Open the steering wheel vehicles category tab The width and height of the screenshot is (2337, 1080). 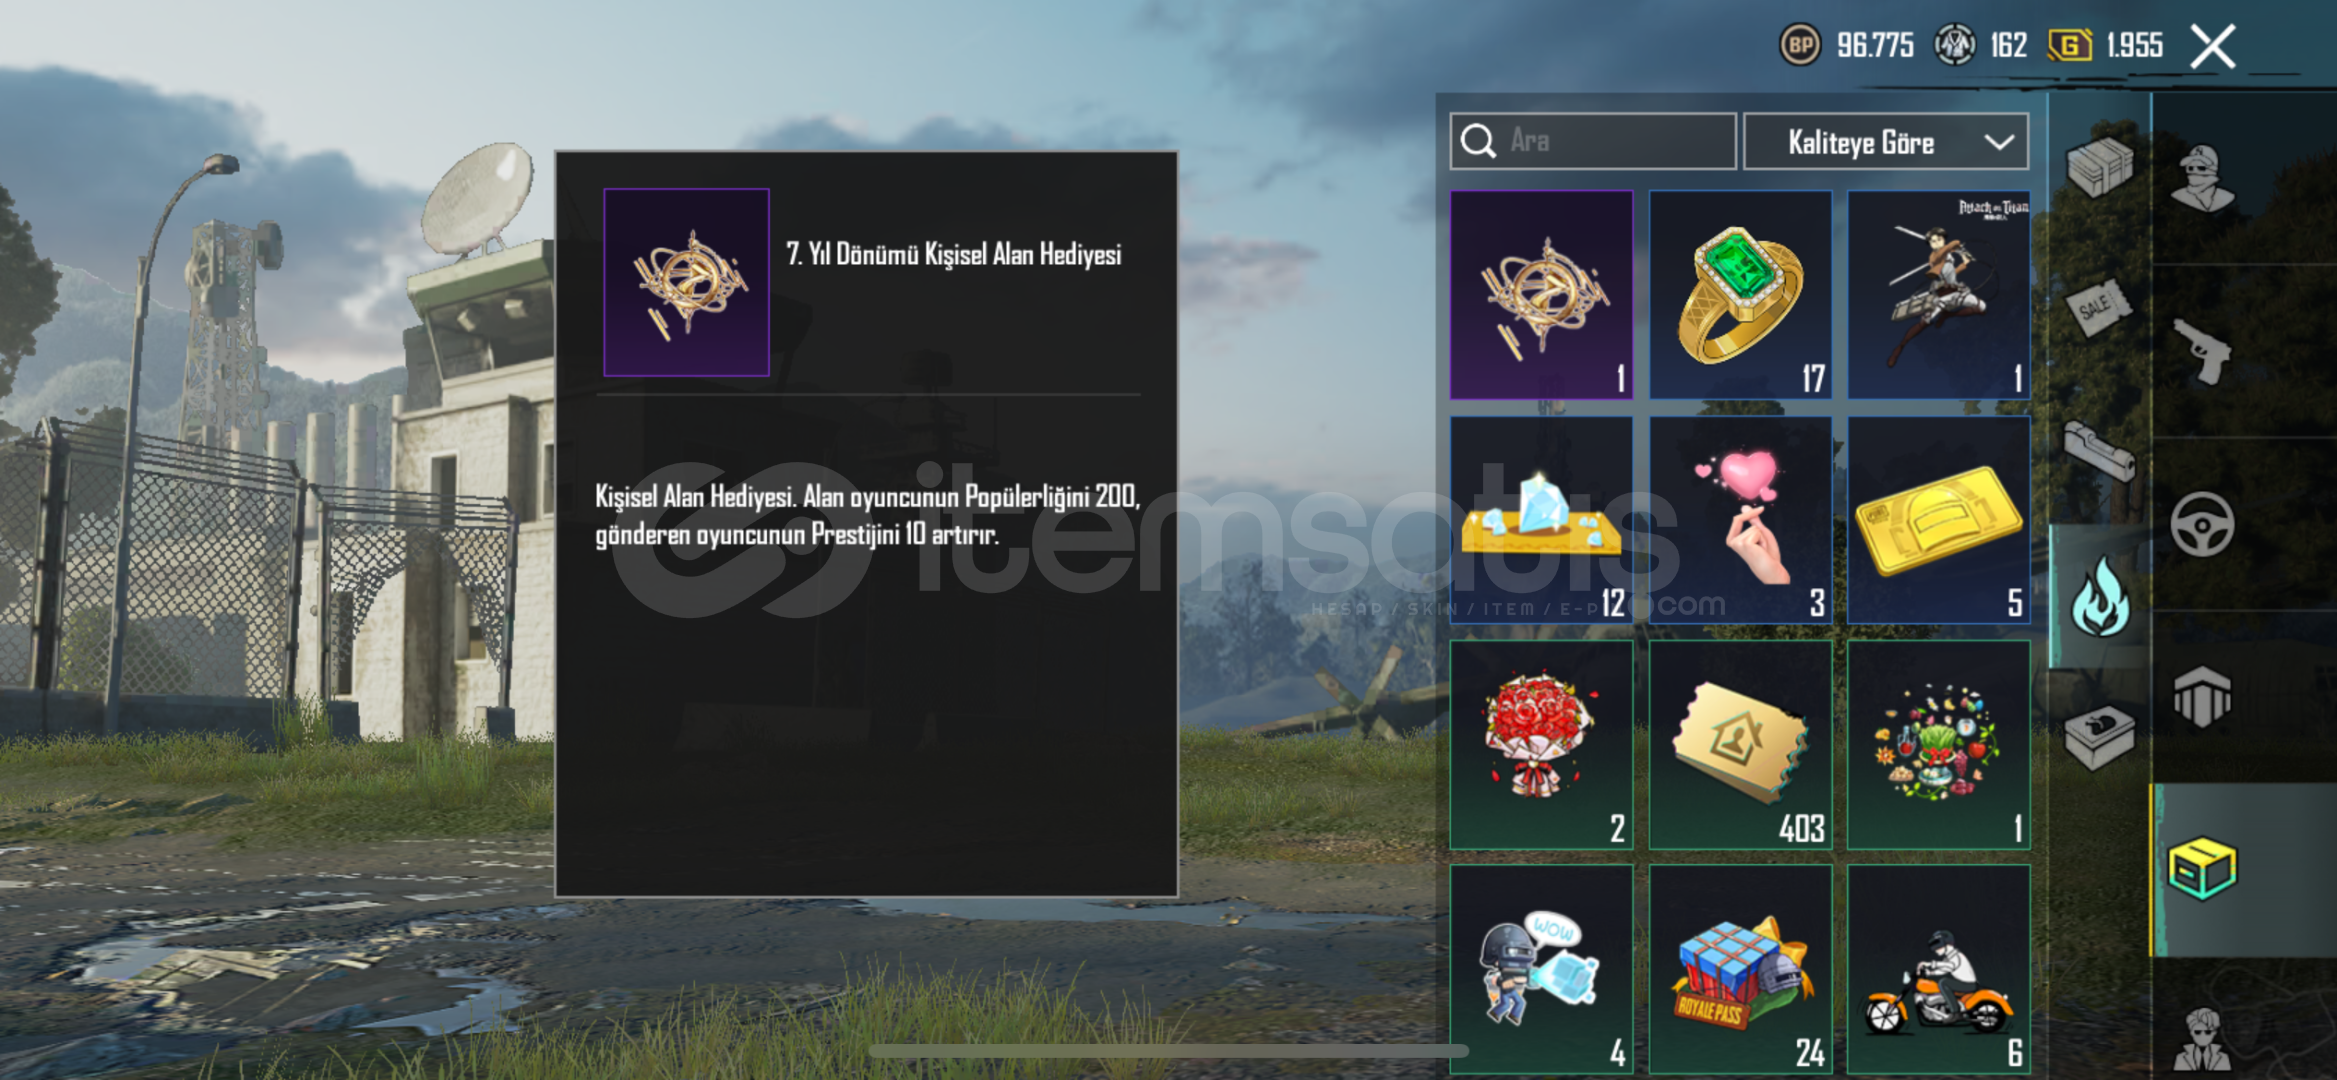pos(2203,524)
